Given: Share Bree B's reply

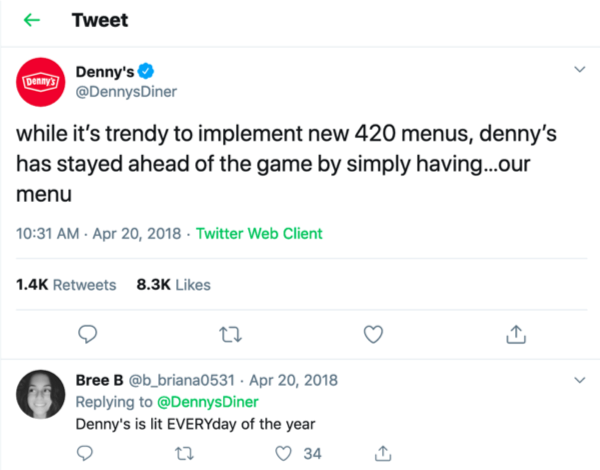Looking at the screenshot, I should coord(380,453).
